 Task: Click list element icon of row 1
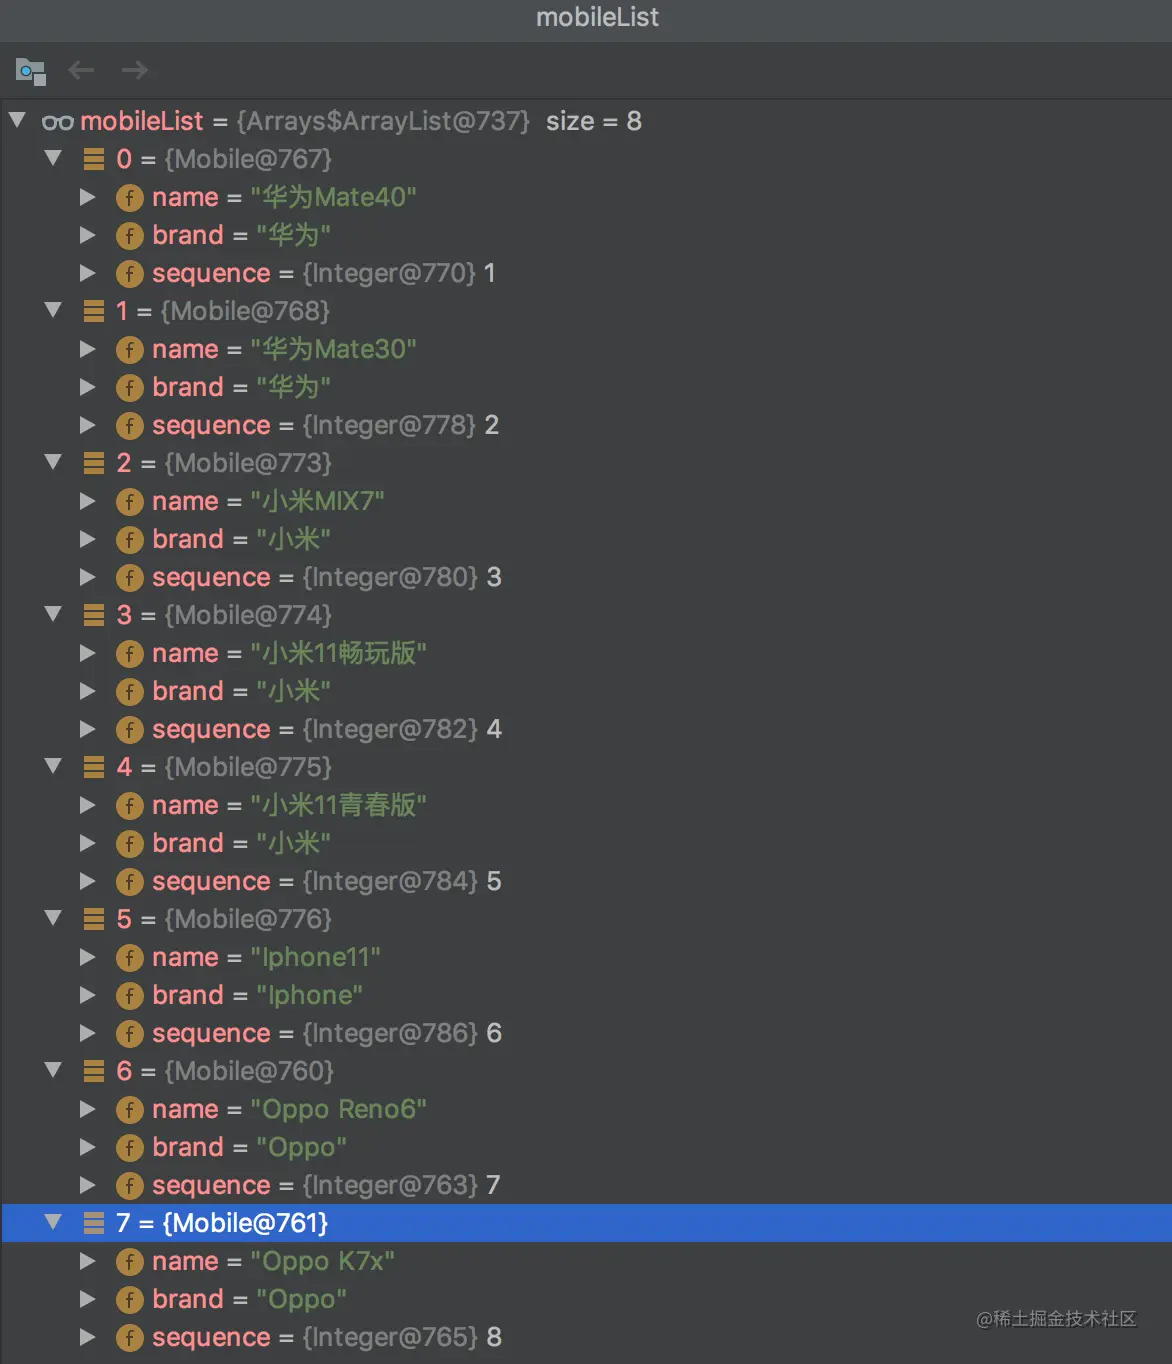tap(94, 311)
